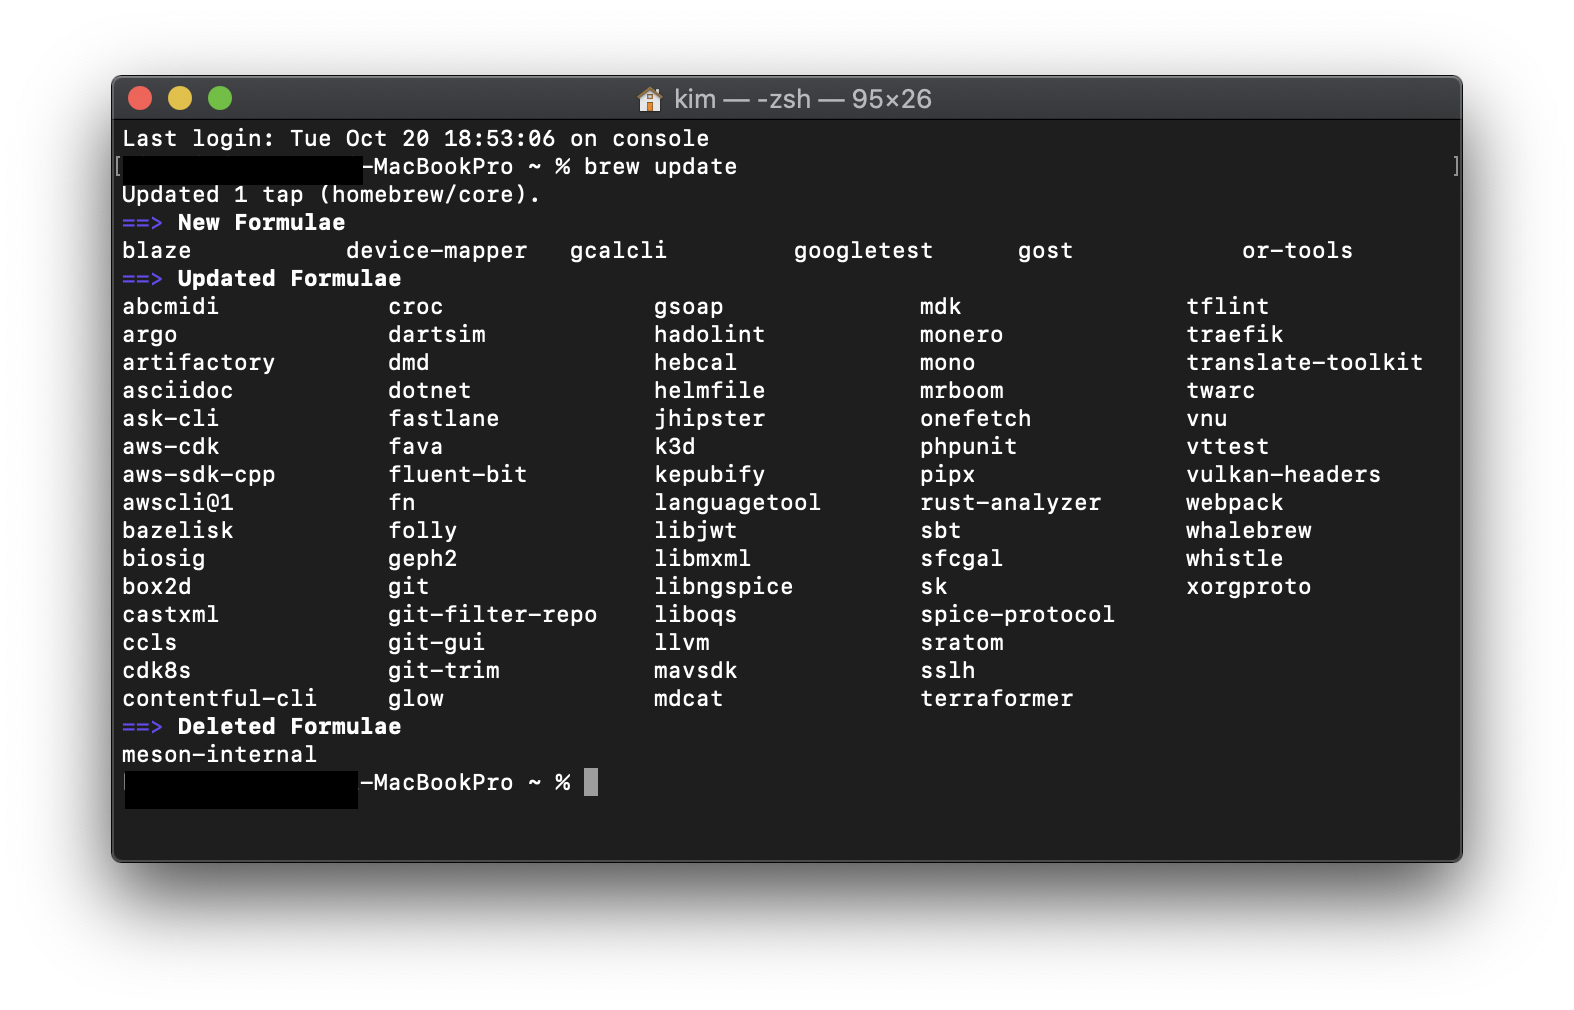Click the yellow minimize window button
This screenshot has height=1010, width=1574.
(180, 98)
